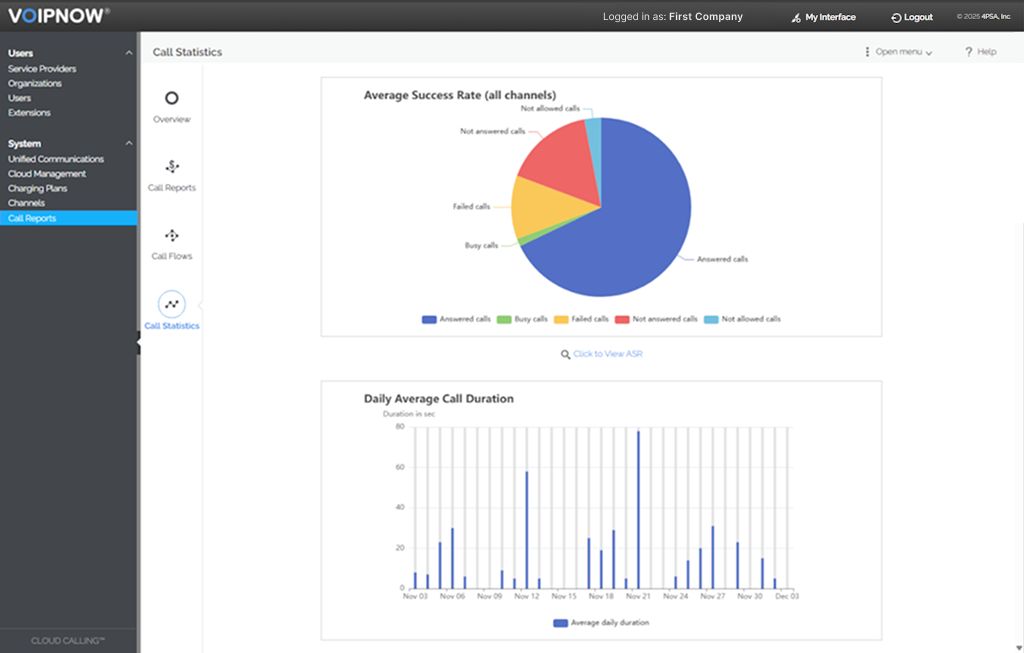
Task: Click the My Interface link
Action: click(x=830, y=18)
